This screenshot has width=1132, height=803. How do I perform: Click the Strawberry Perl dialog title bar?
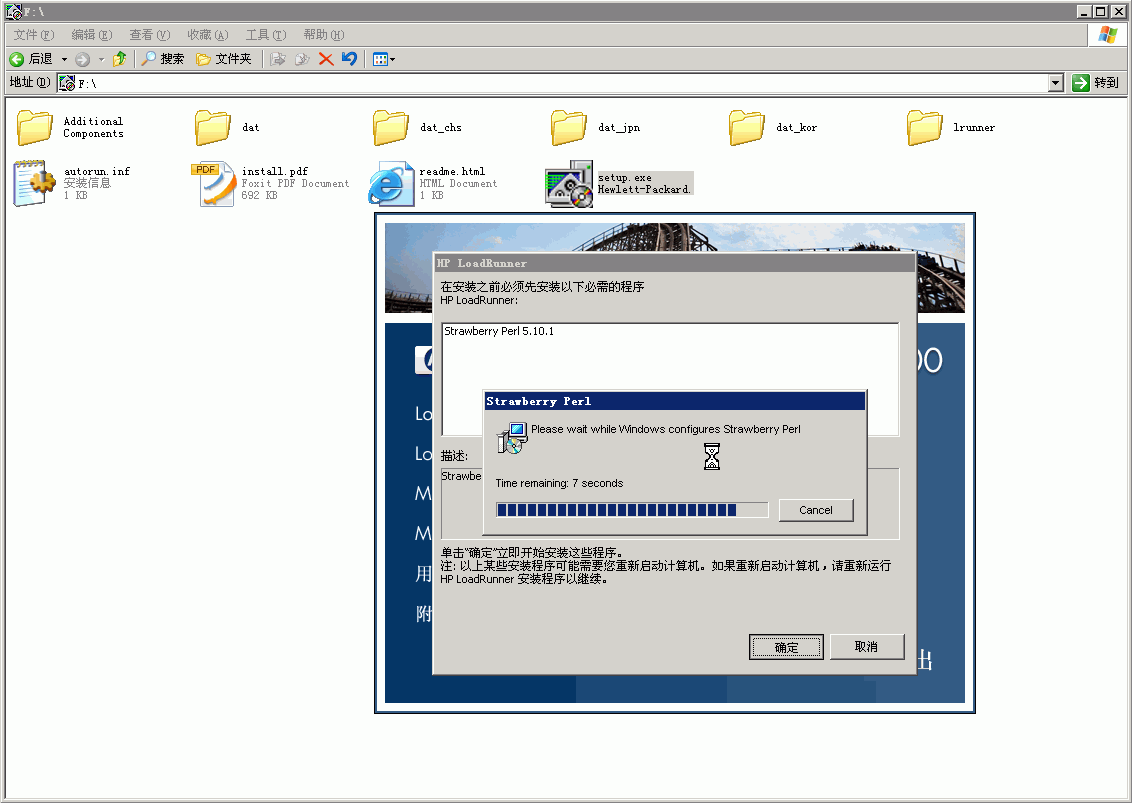point(674,401)
